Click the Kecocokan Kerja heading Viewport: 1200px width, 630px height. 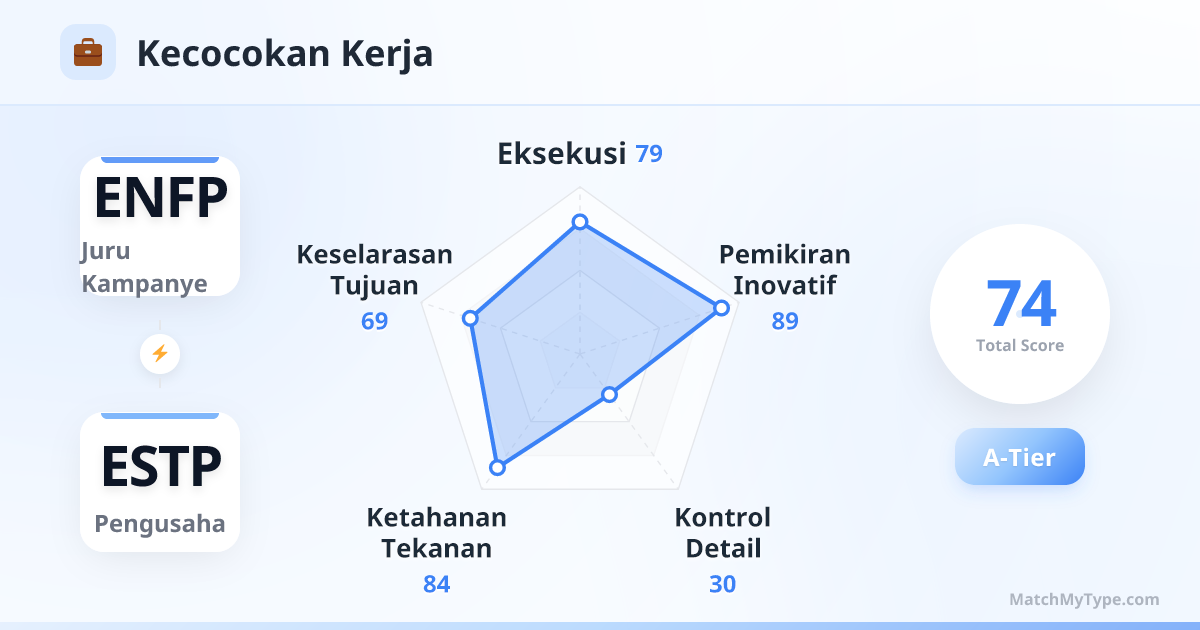[x=285, y=53]
